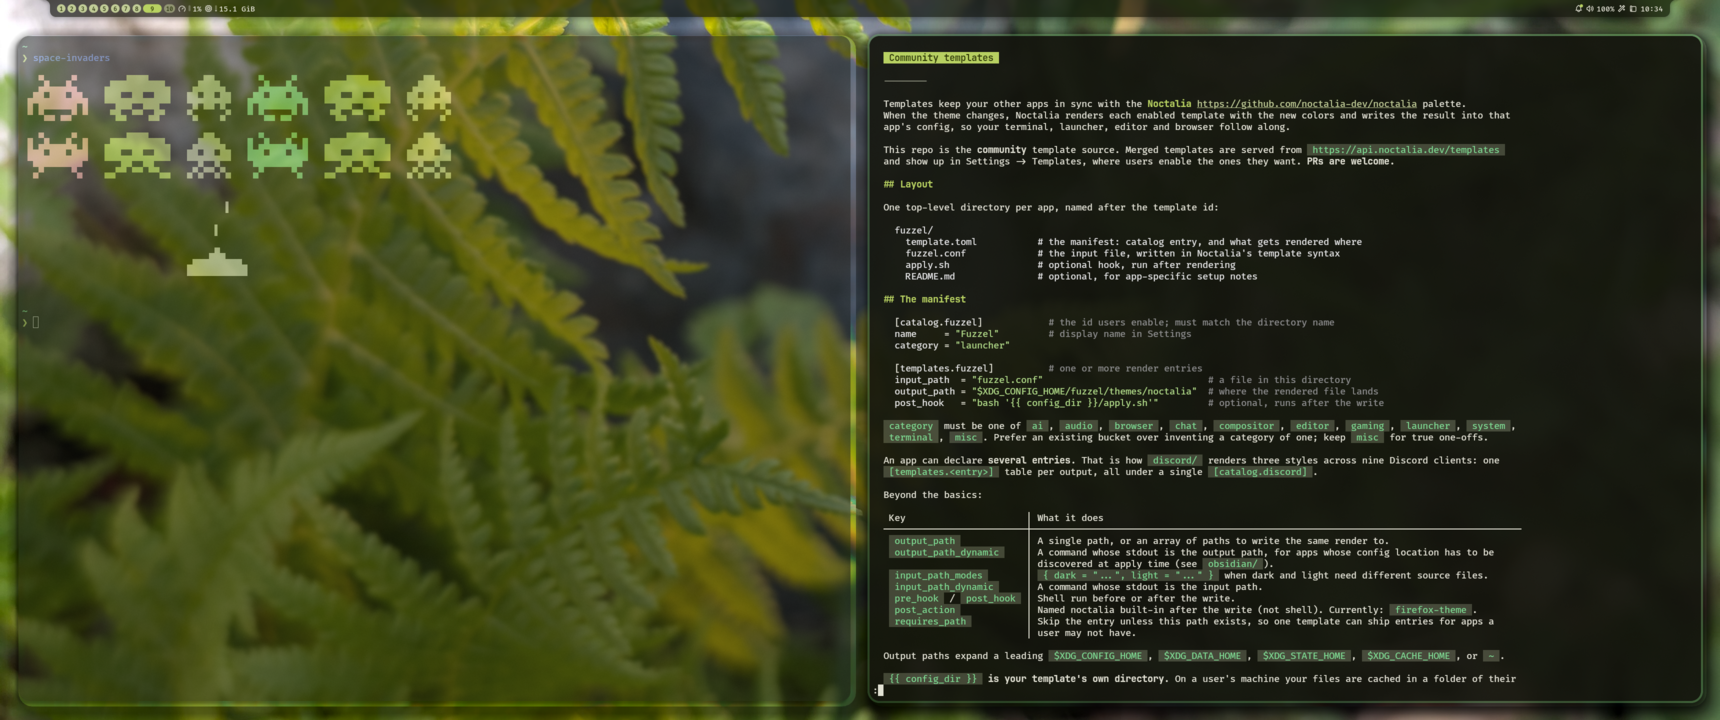Click the "discord/" code tag
This screenshot has height=720, width=1720.
click(x=1174, y=461)
